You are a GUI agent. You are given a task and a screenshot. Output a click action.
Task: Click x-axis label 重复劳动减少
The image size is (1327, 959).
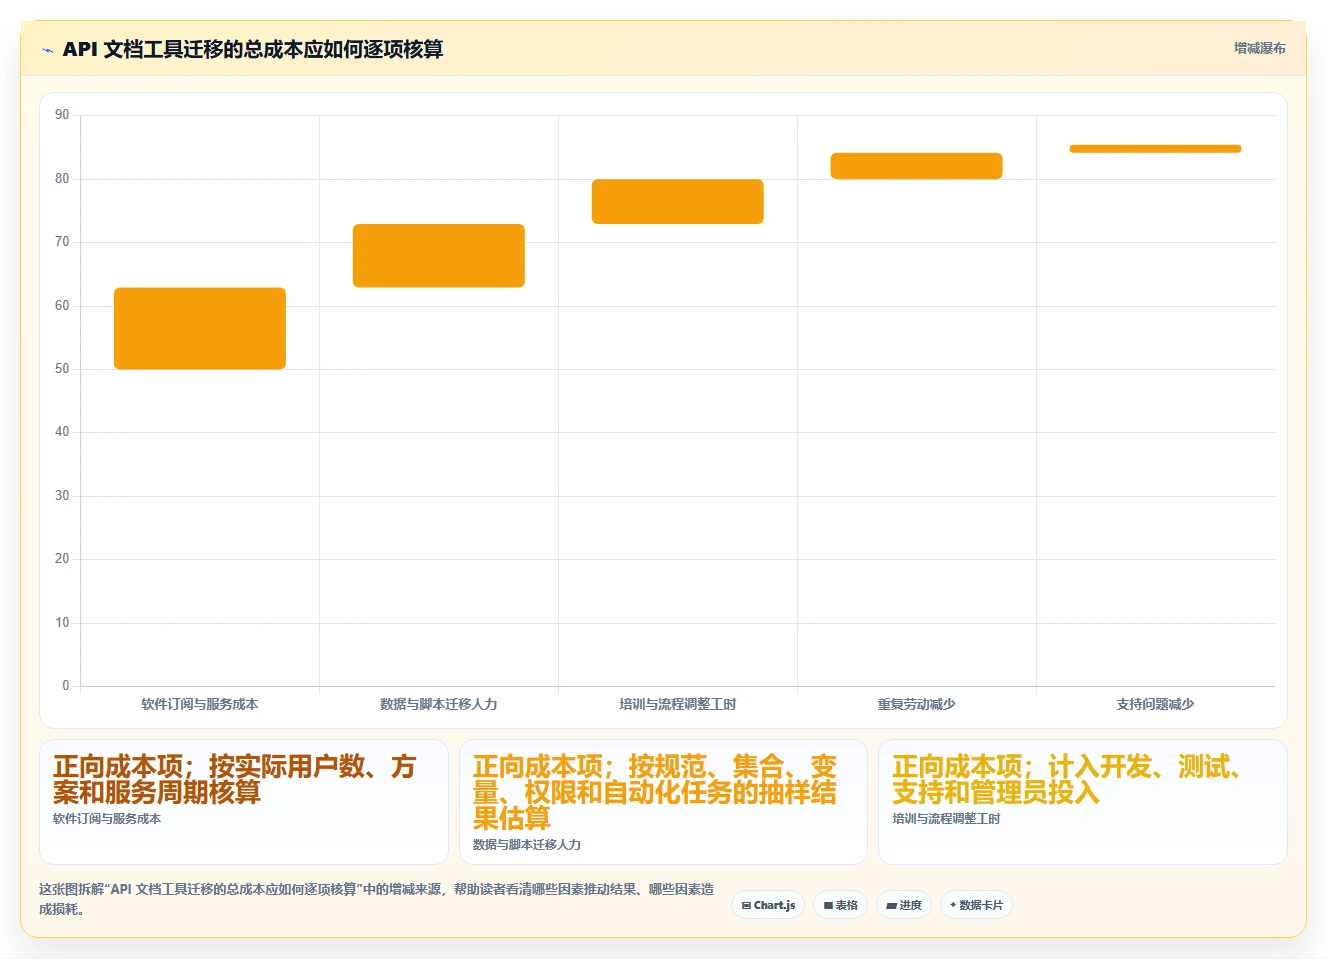pos(916,704)
